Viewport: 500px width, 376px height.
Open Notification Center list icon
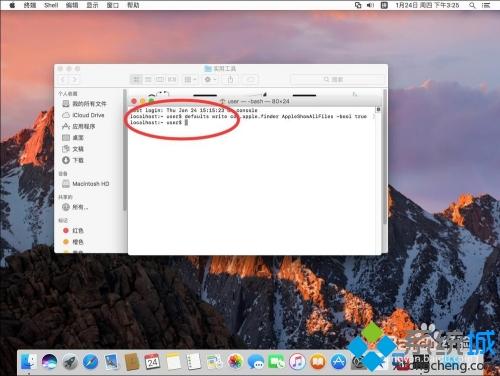pyautogui.click(x=486, y=5)
